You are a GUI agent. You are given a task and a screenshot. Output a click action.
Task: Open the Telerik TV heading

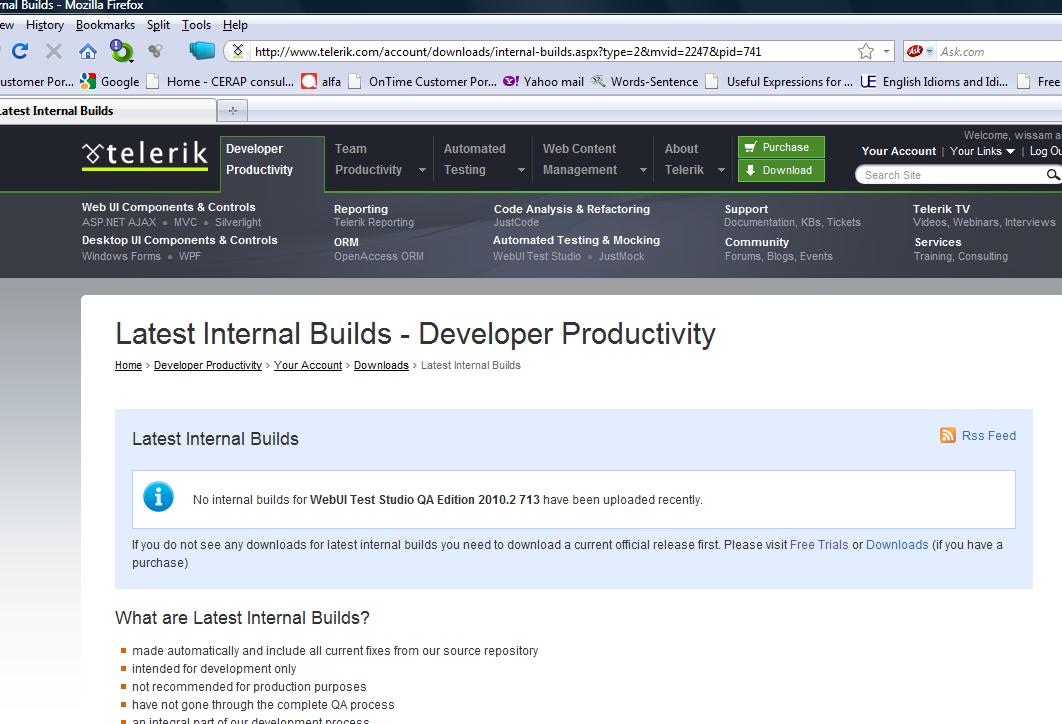point(941,209)
